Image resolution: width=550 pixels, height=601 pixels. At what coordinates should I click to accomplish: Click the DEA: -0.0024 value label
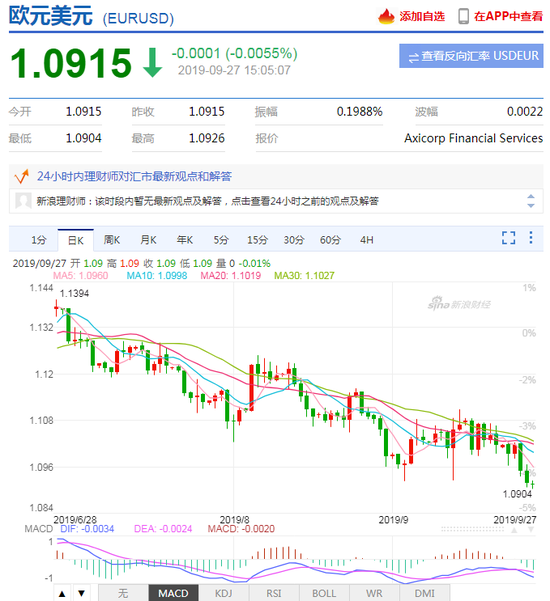coord(163,529)
